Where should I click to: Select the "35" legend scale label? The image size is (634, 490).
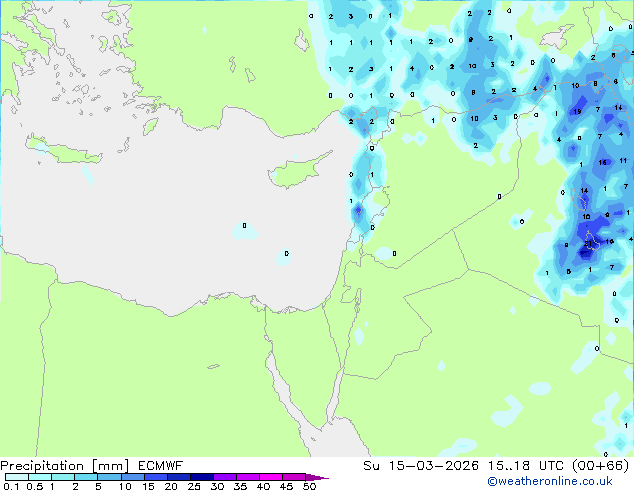tap(240, 486)
